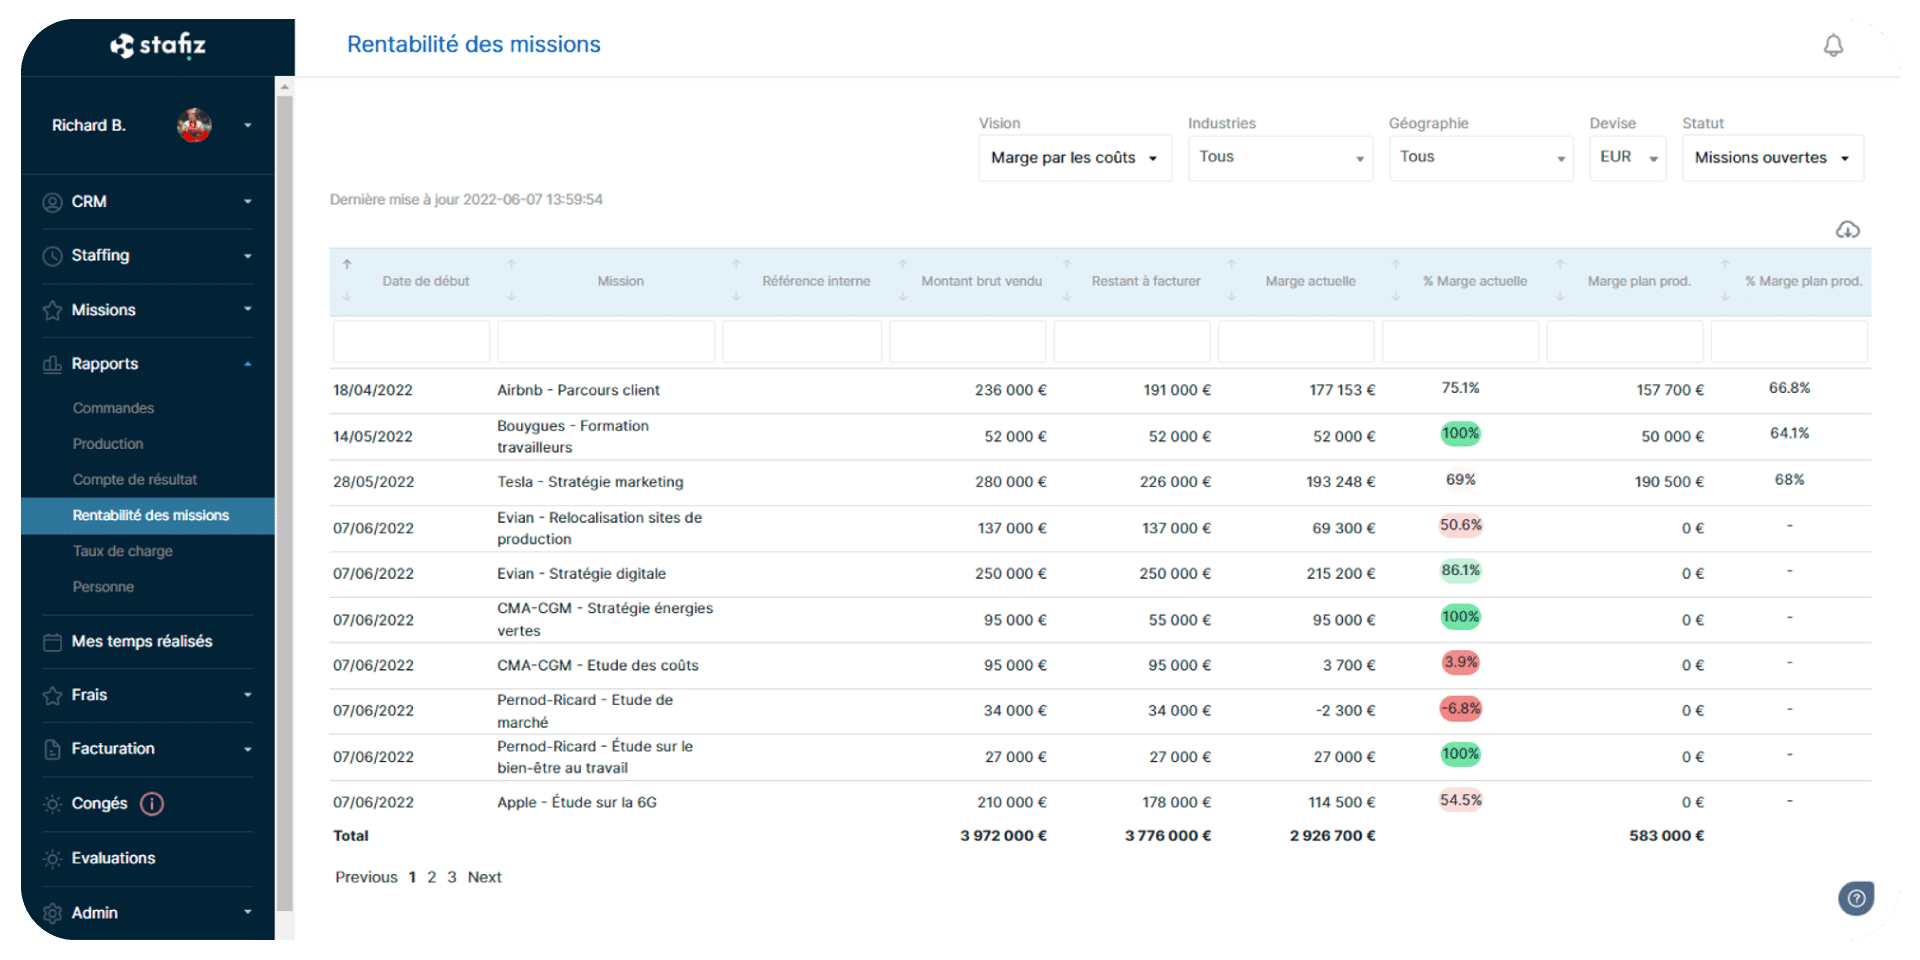Expand the Frais menu
This screenshot has width=1920, height=960.
coord(248,695)
